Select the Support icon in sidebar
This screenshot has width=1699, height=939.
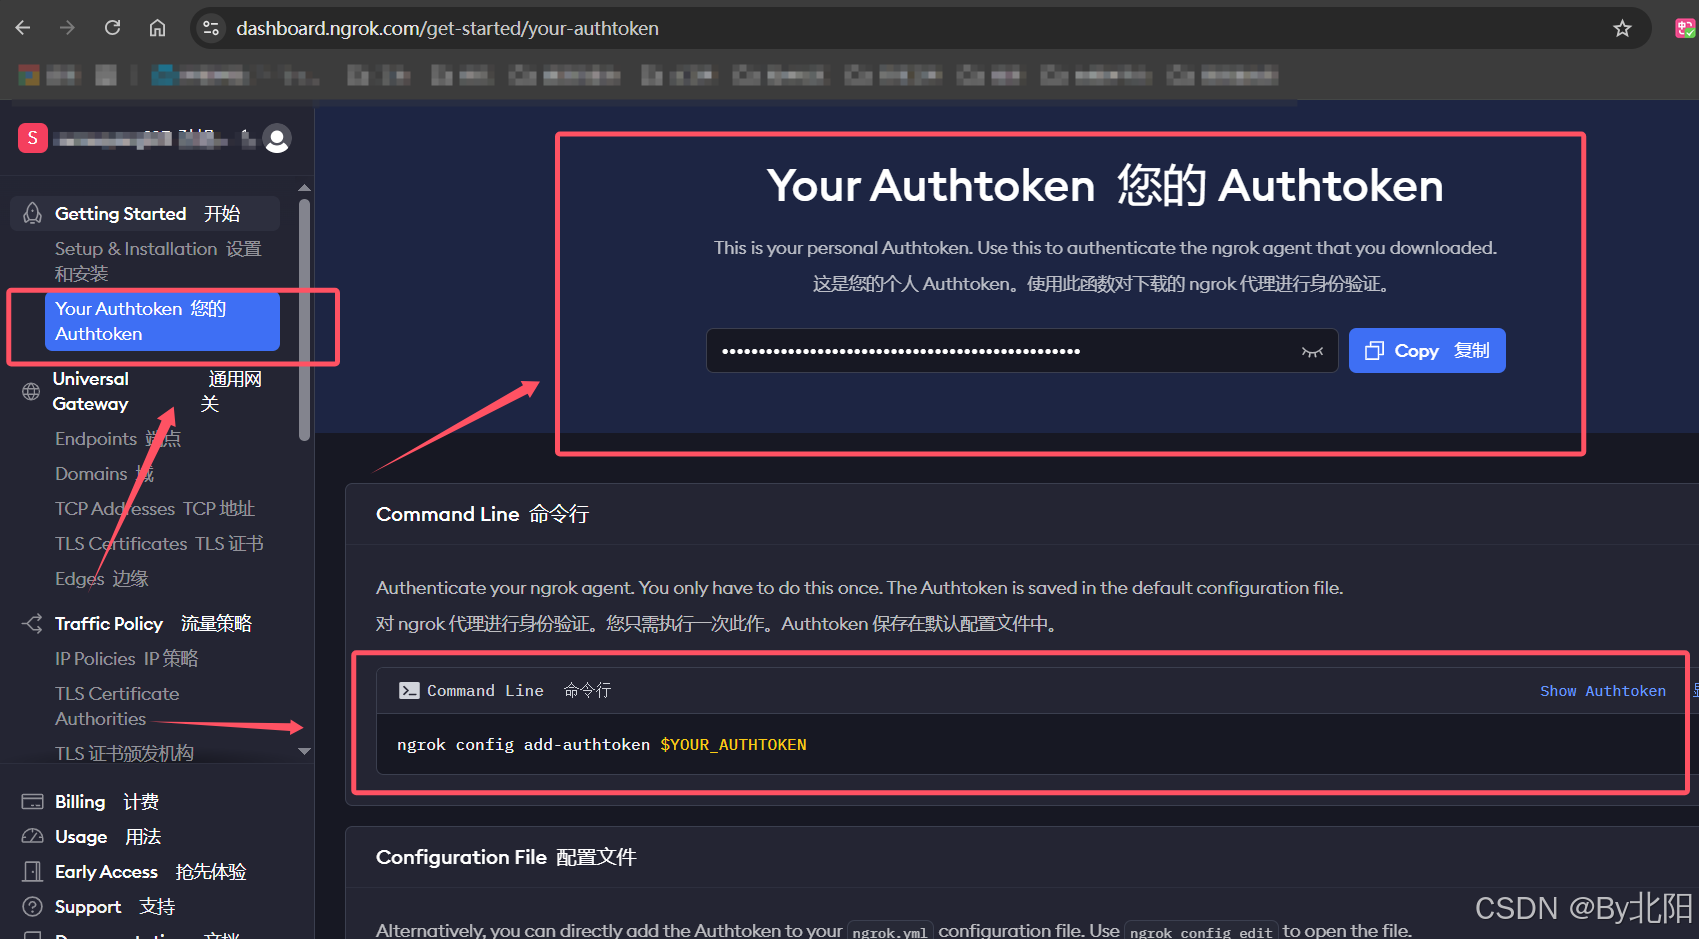coord(31,906)
